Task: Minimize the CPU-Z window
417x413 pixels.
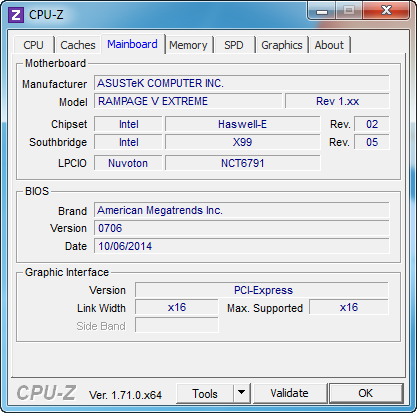Action: coord(322,11)
